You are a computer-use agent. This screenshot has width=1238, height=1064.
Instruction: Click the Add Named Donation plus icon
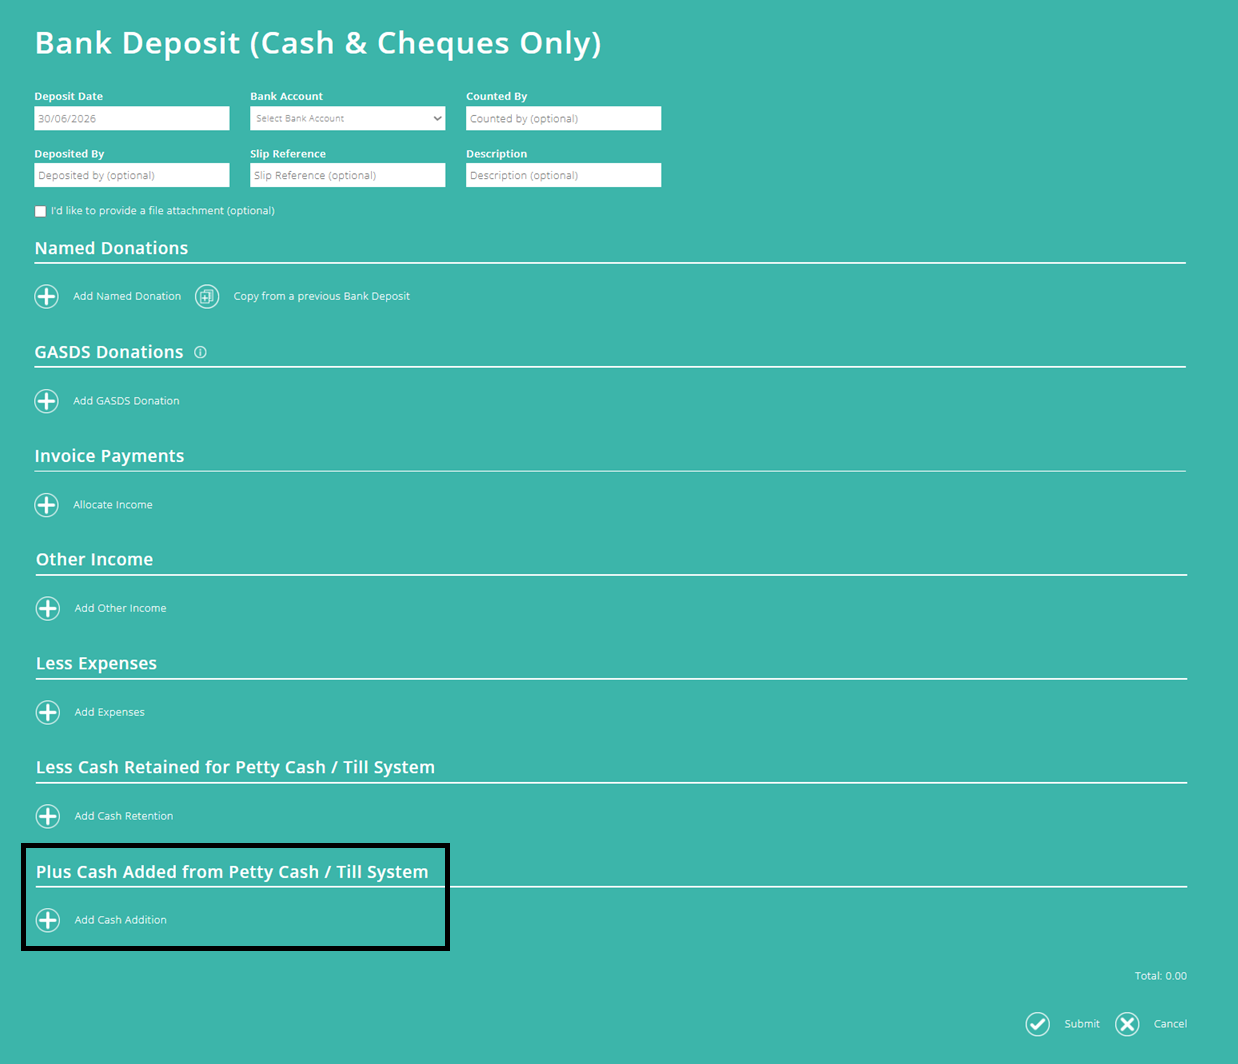click(47, 296)
